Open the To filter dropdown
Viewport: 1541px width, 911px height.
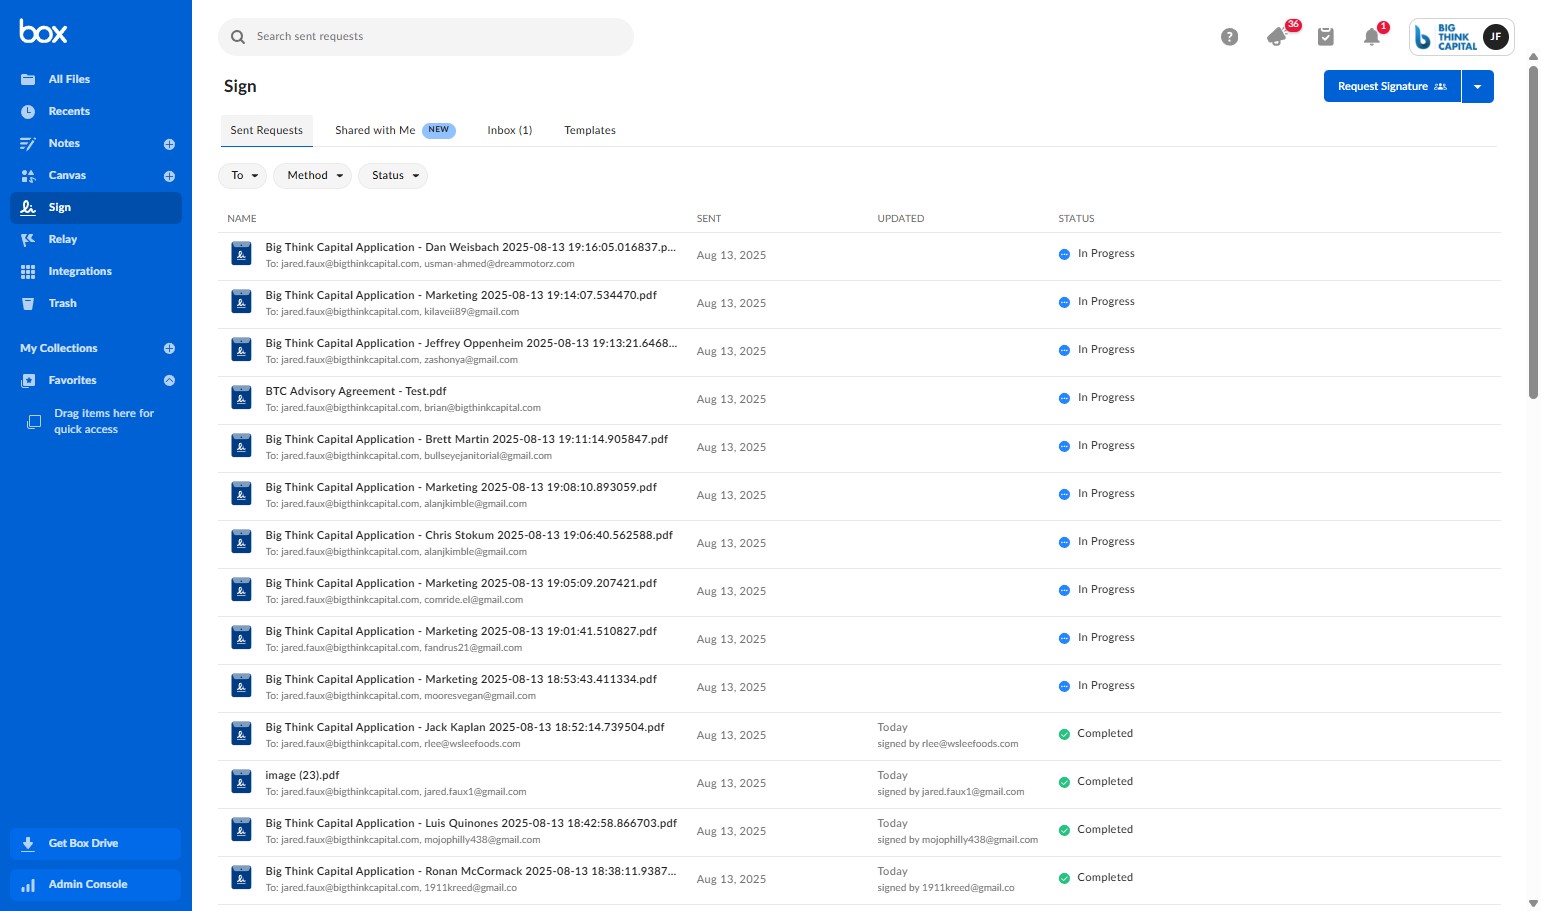243,176
